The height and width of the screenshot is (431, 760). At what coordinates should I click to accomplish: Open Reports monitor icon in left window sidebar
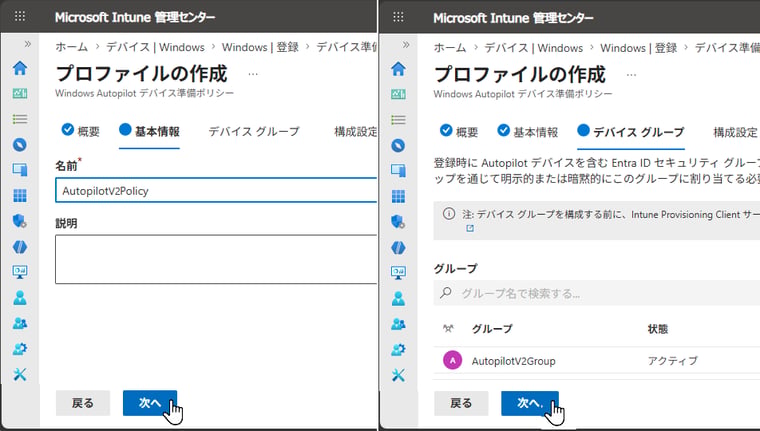click(20, 272)
